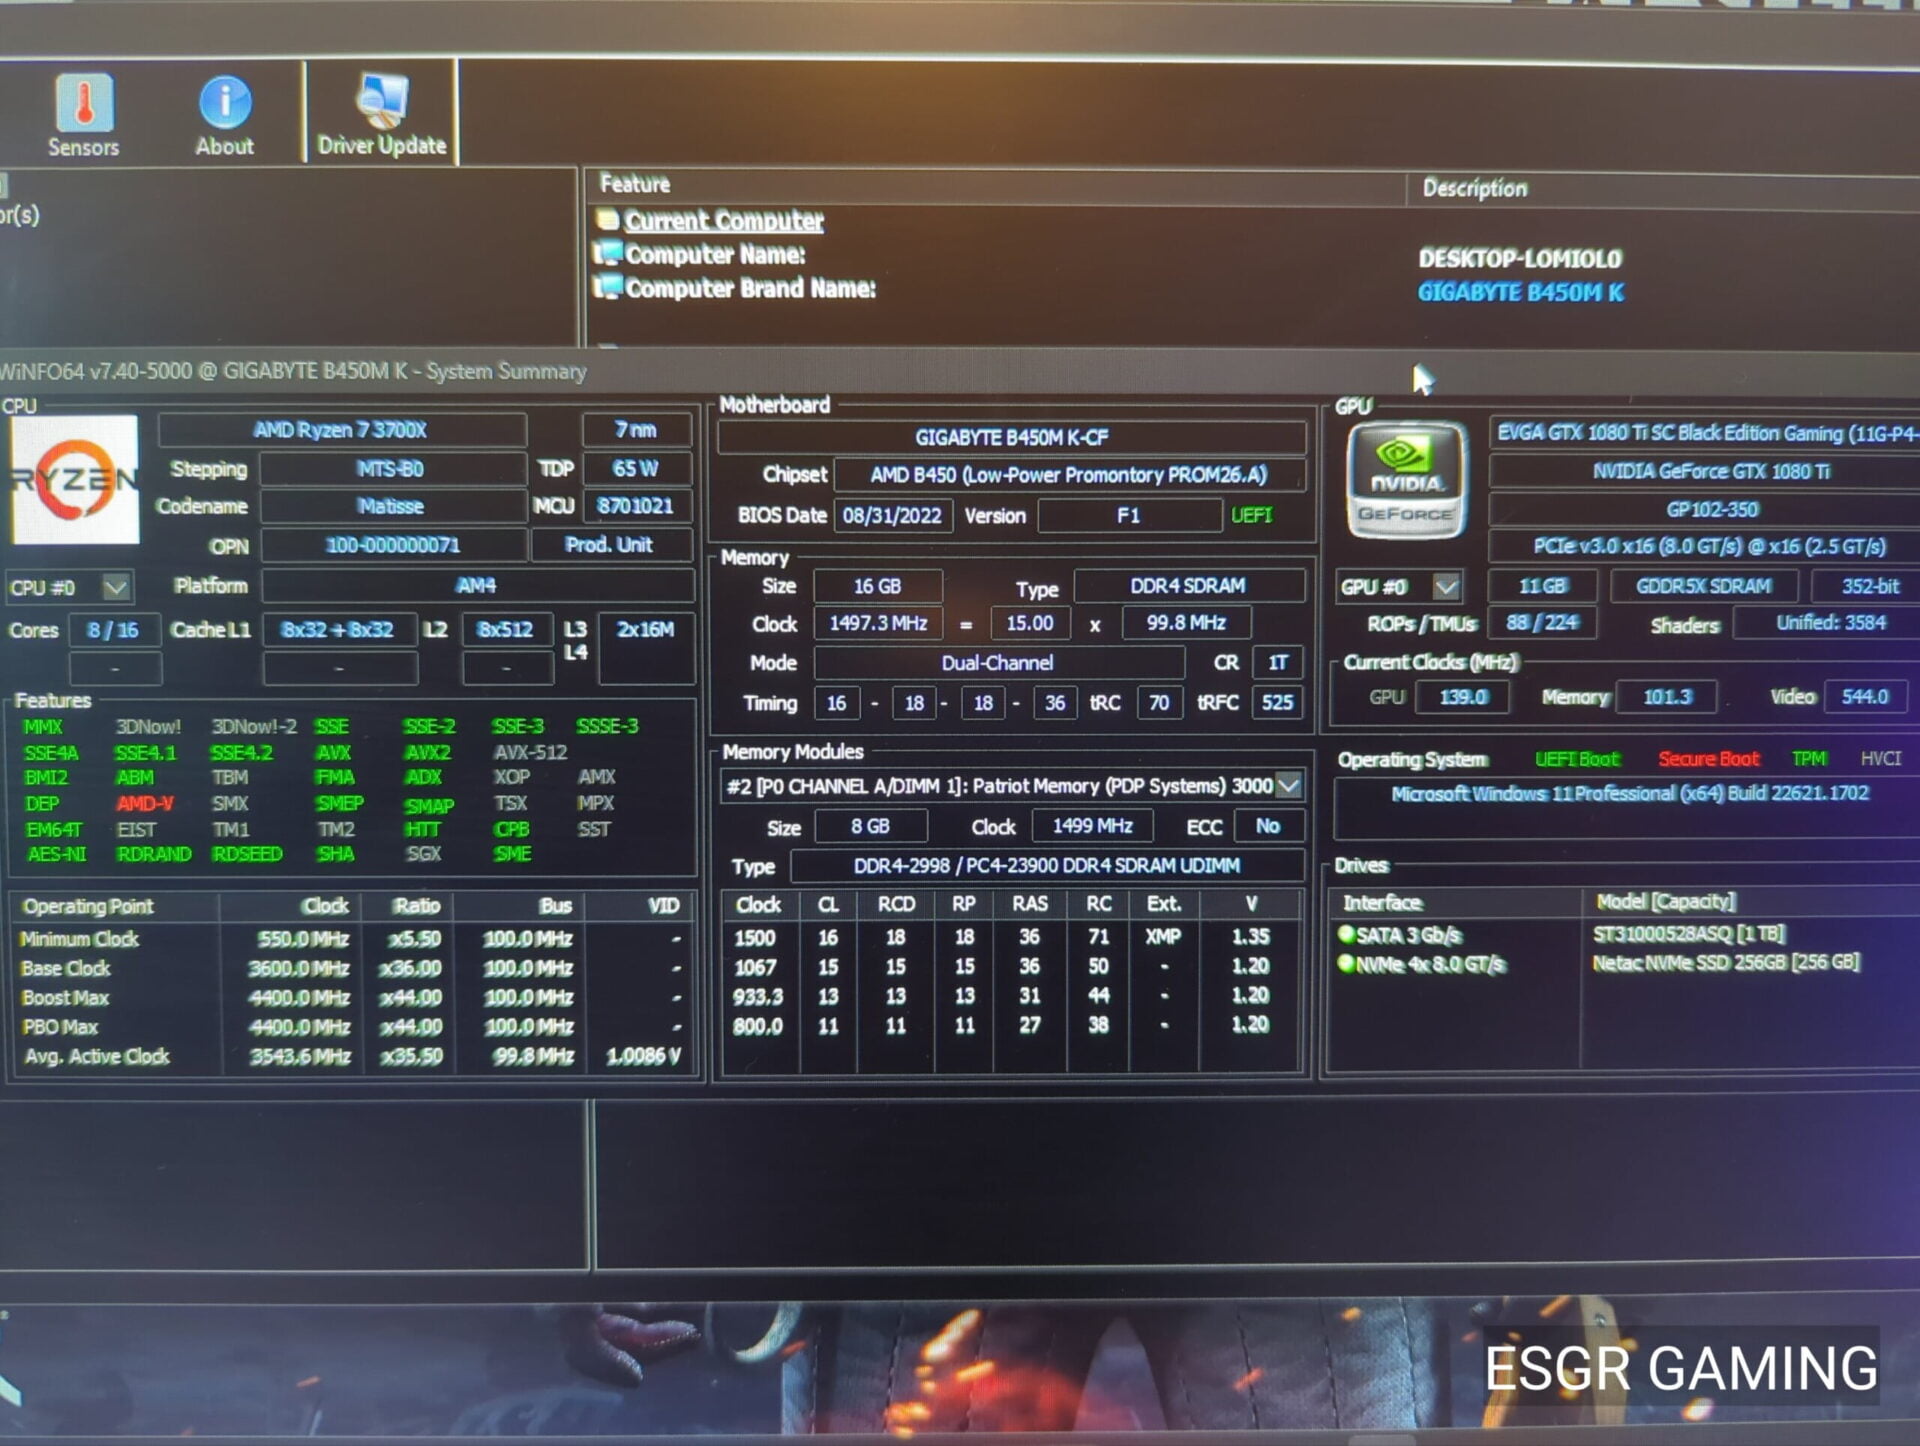This screenshot has height=1446, width=1920.
Task: Click the UEFI label next to BIOS version
Action: point(1251,515)
